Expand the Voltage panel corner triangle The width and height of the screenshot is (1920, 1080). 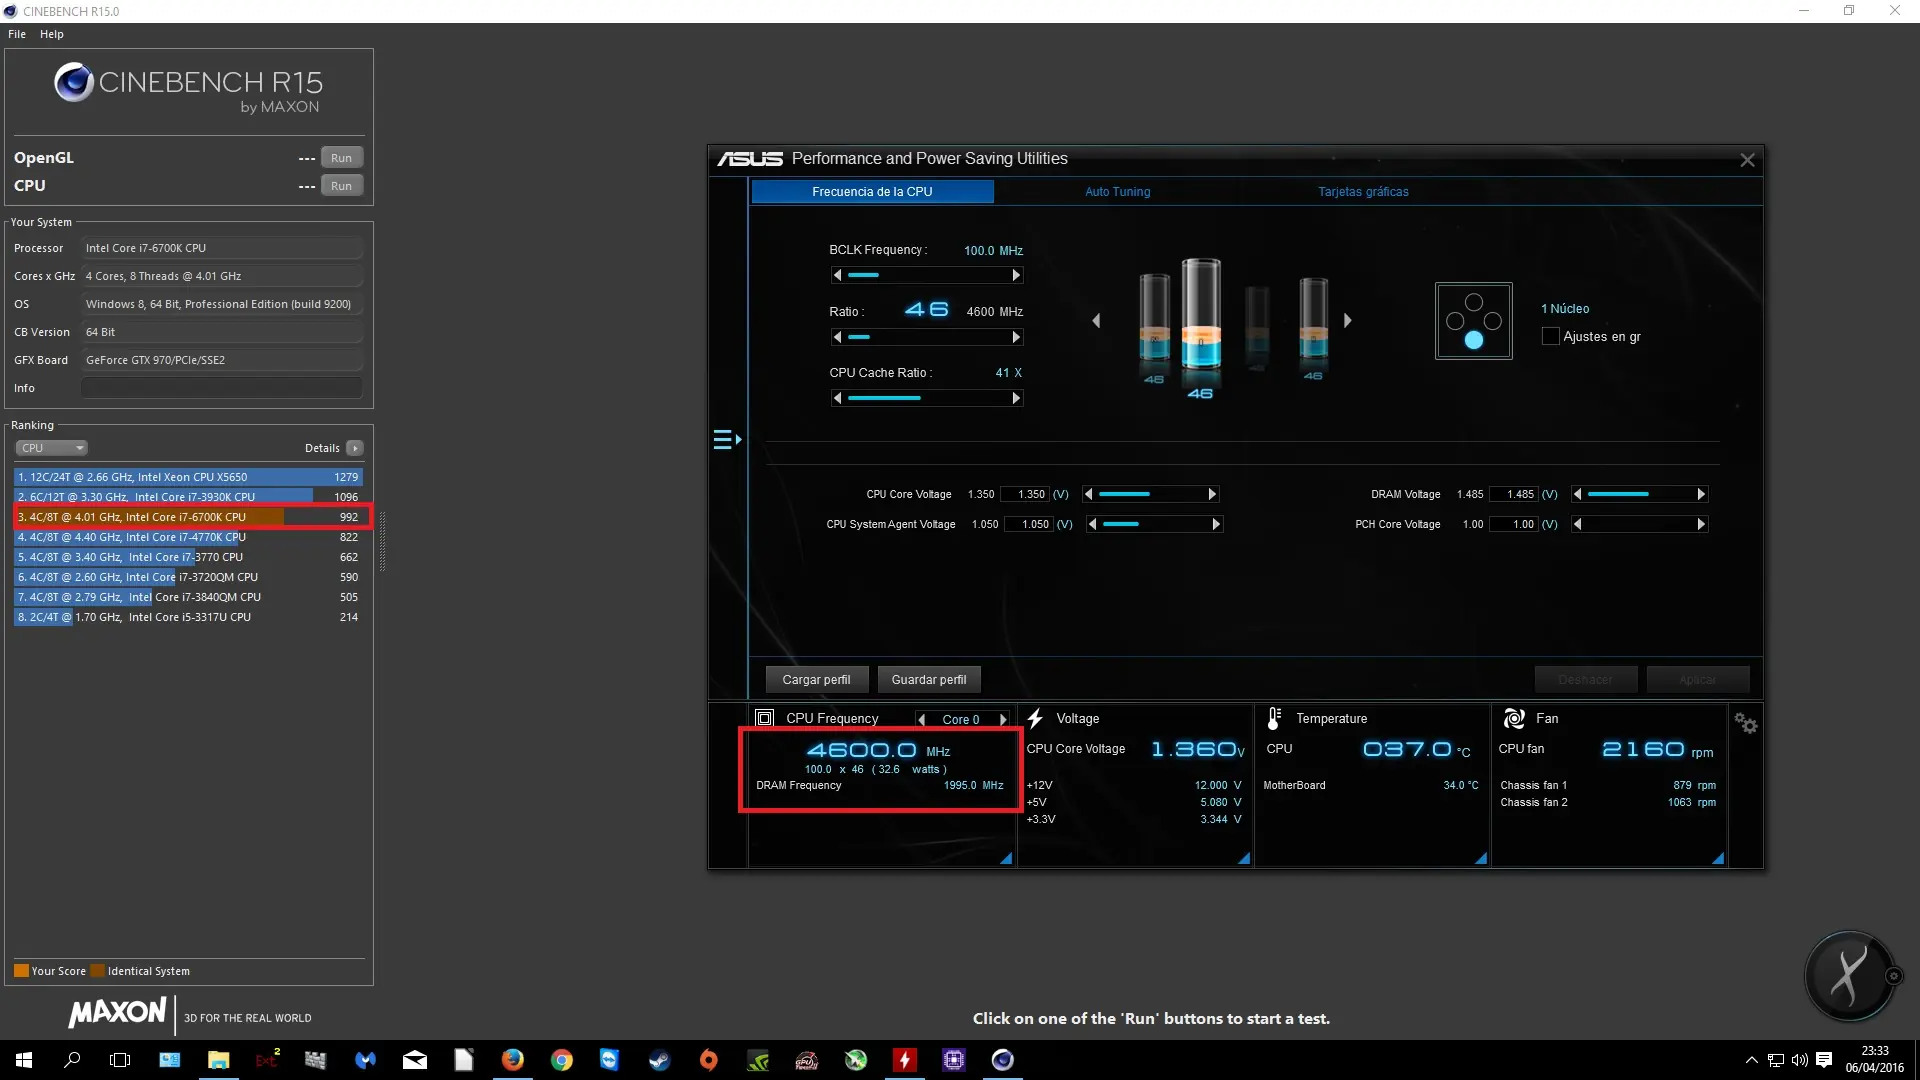(x=1244, y=858)
